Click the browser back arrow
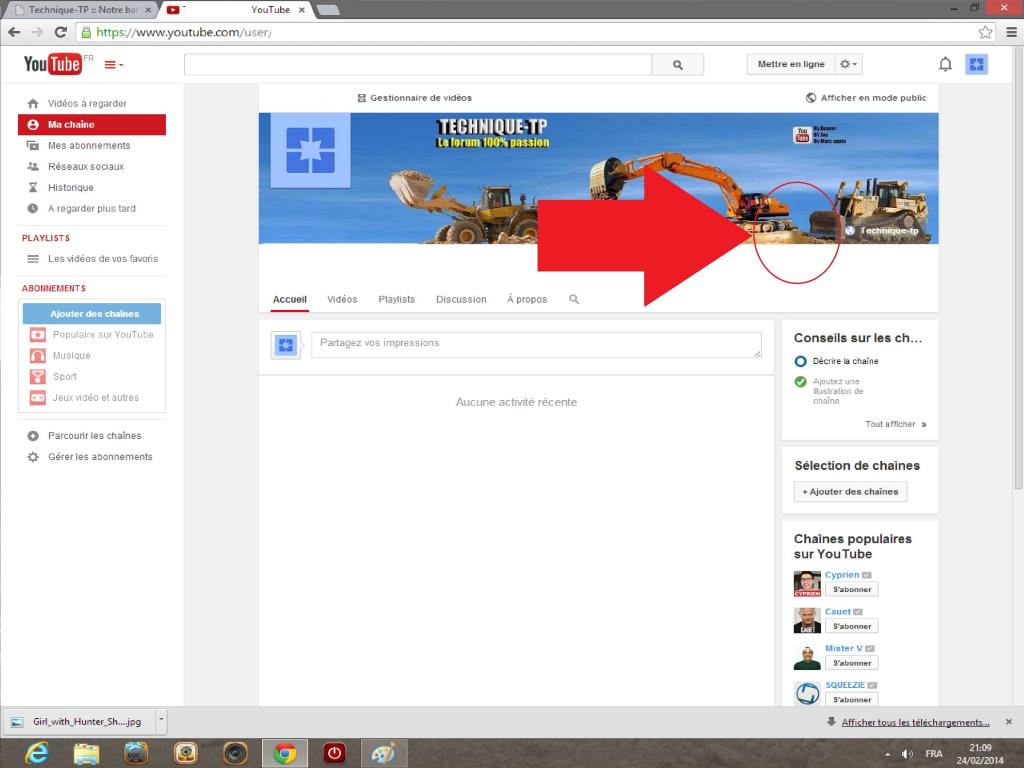Screen dimensions: 1024x768 (14, 32)
